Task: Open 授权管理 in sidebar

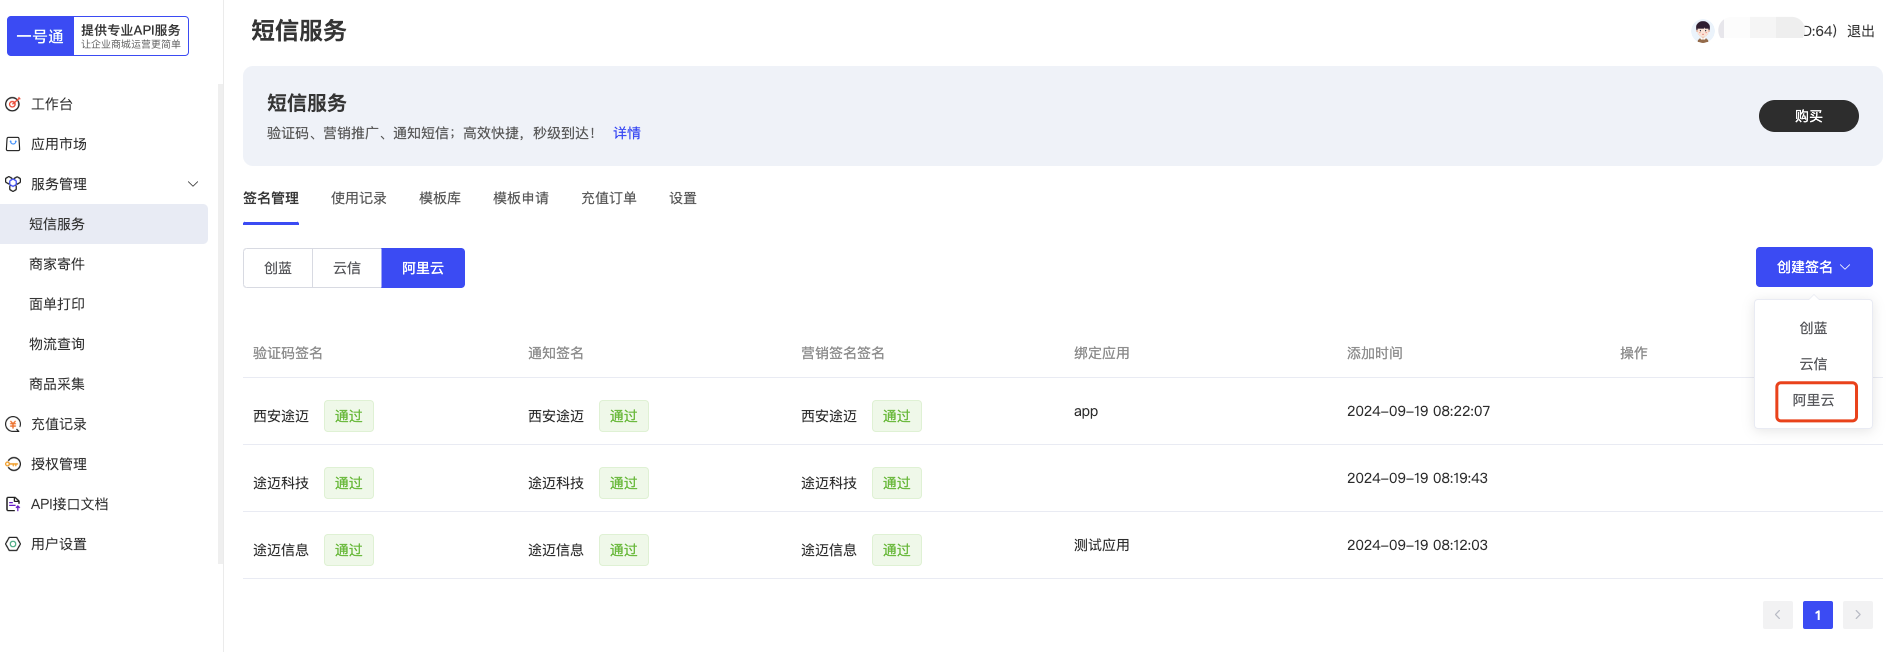Action: point(59,464)
